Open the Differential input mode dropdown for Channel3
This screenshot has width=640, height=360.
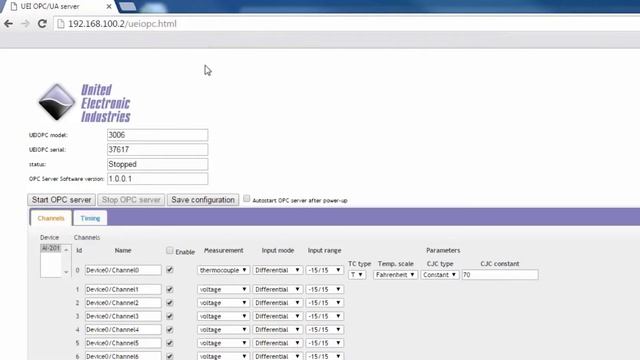coord(278,316)
